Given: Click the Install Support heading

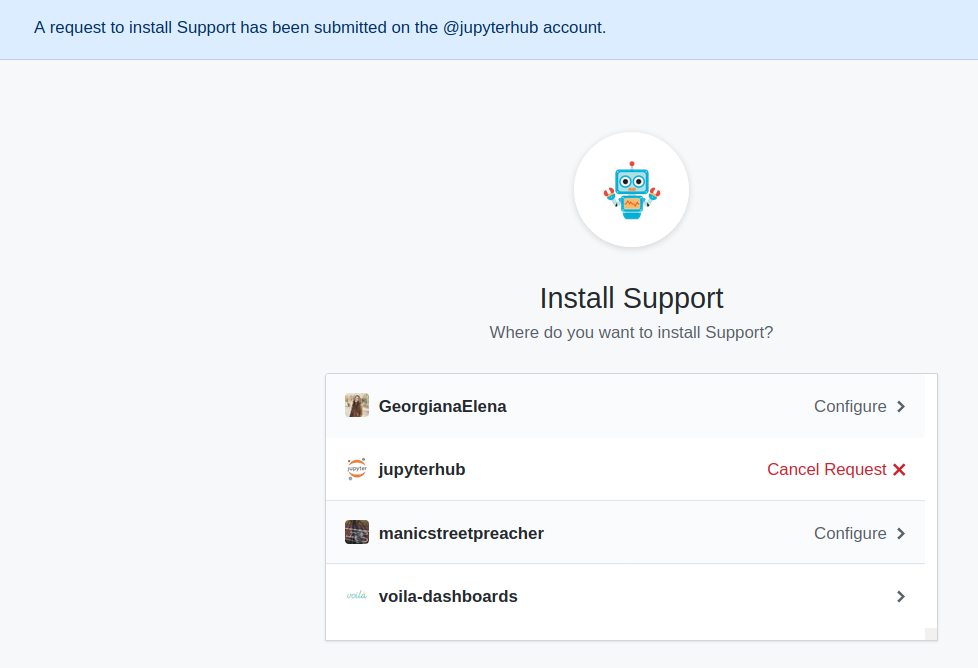Looking at the screenshot, I should pyautogui.click(x=631, y=298).
